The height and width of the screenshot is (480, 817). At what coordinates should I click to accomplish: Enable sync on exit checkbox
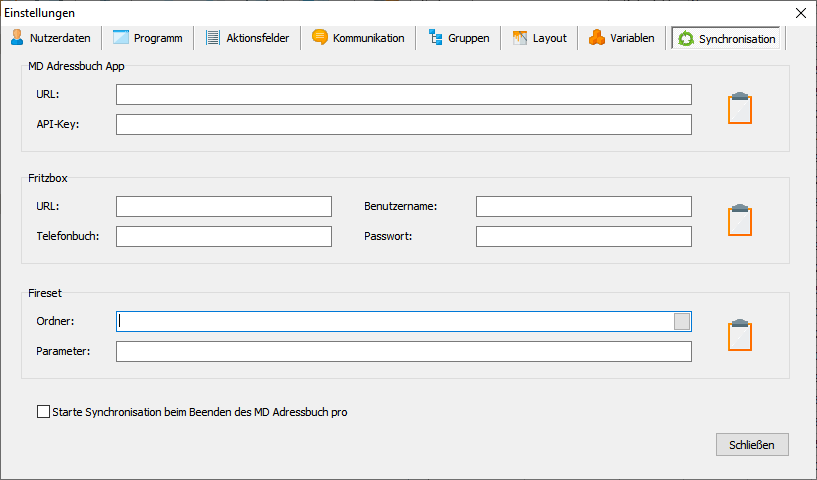coord(43,411)
